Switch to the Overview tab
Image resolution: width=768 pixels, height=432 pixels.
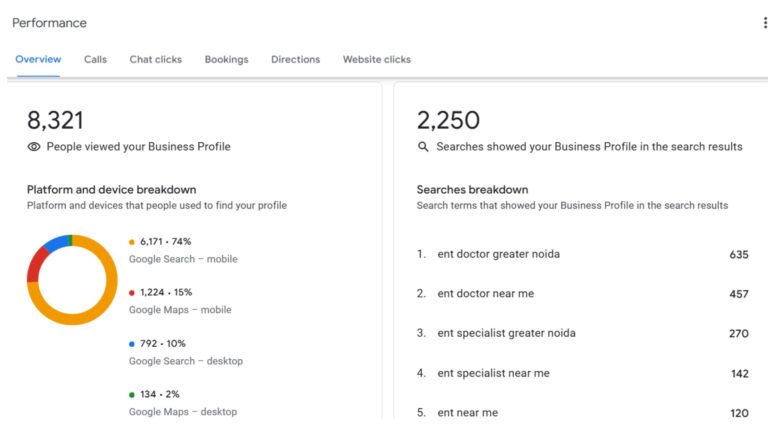(38, 60)
